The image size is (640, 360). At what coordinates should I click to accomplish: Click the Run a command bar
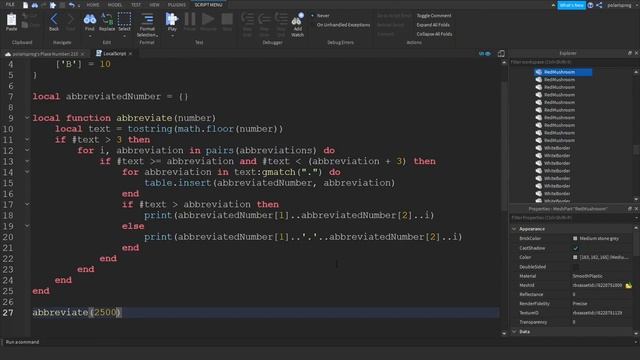(x=320, y=342)
